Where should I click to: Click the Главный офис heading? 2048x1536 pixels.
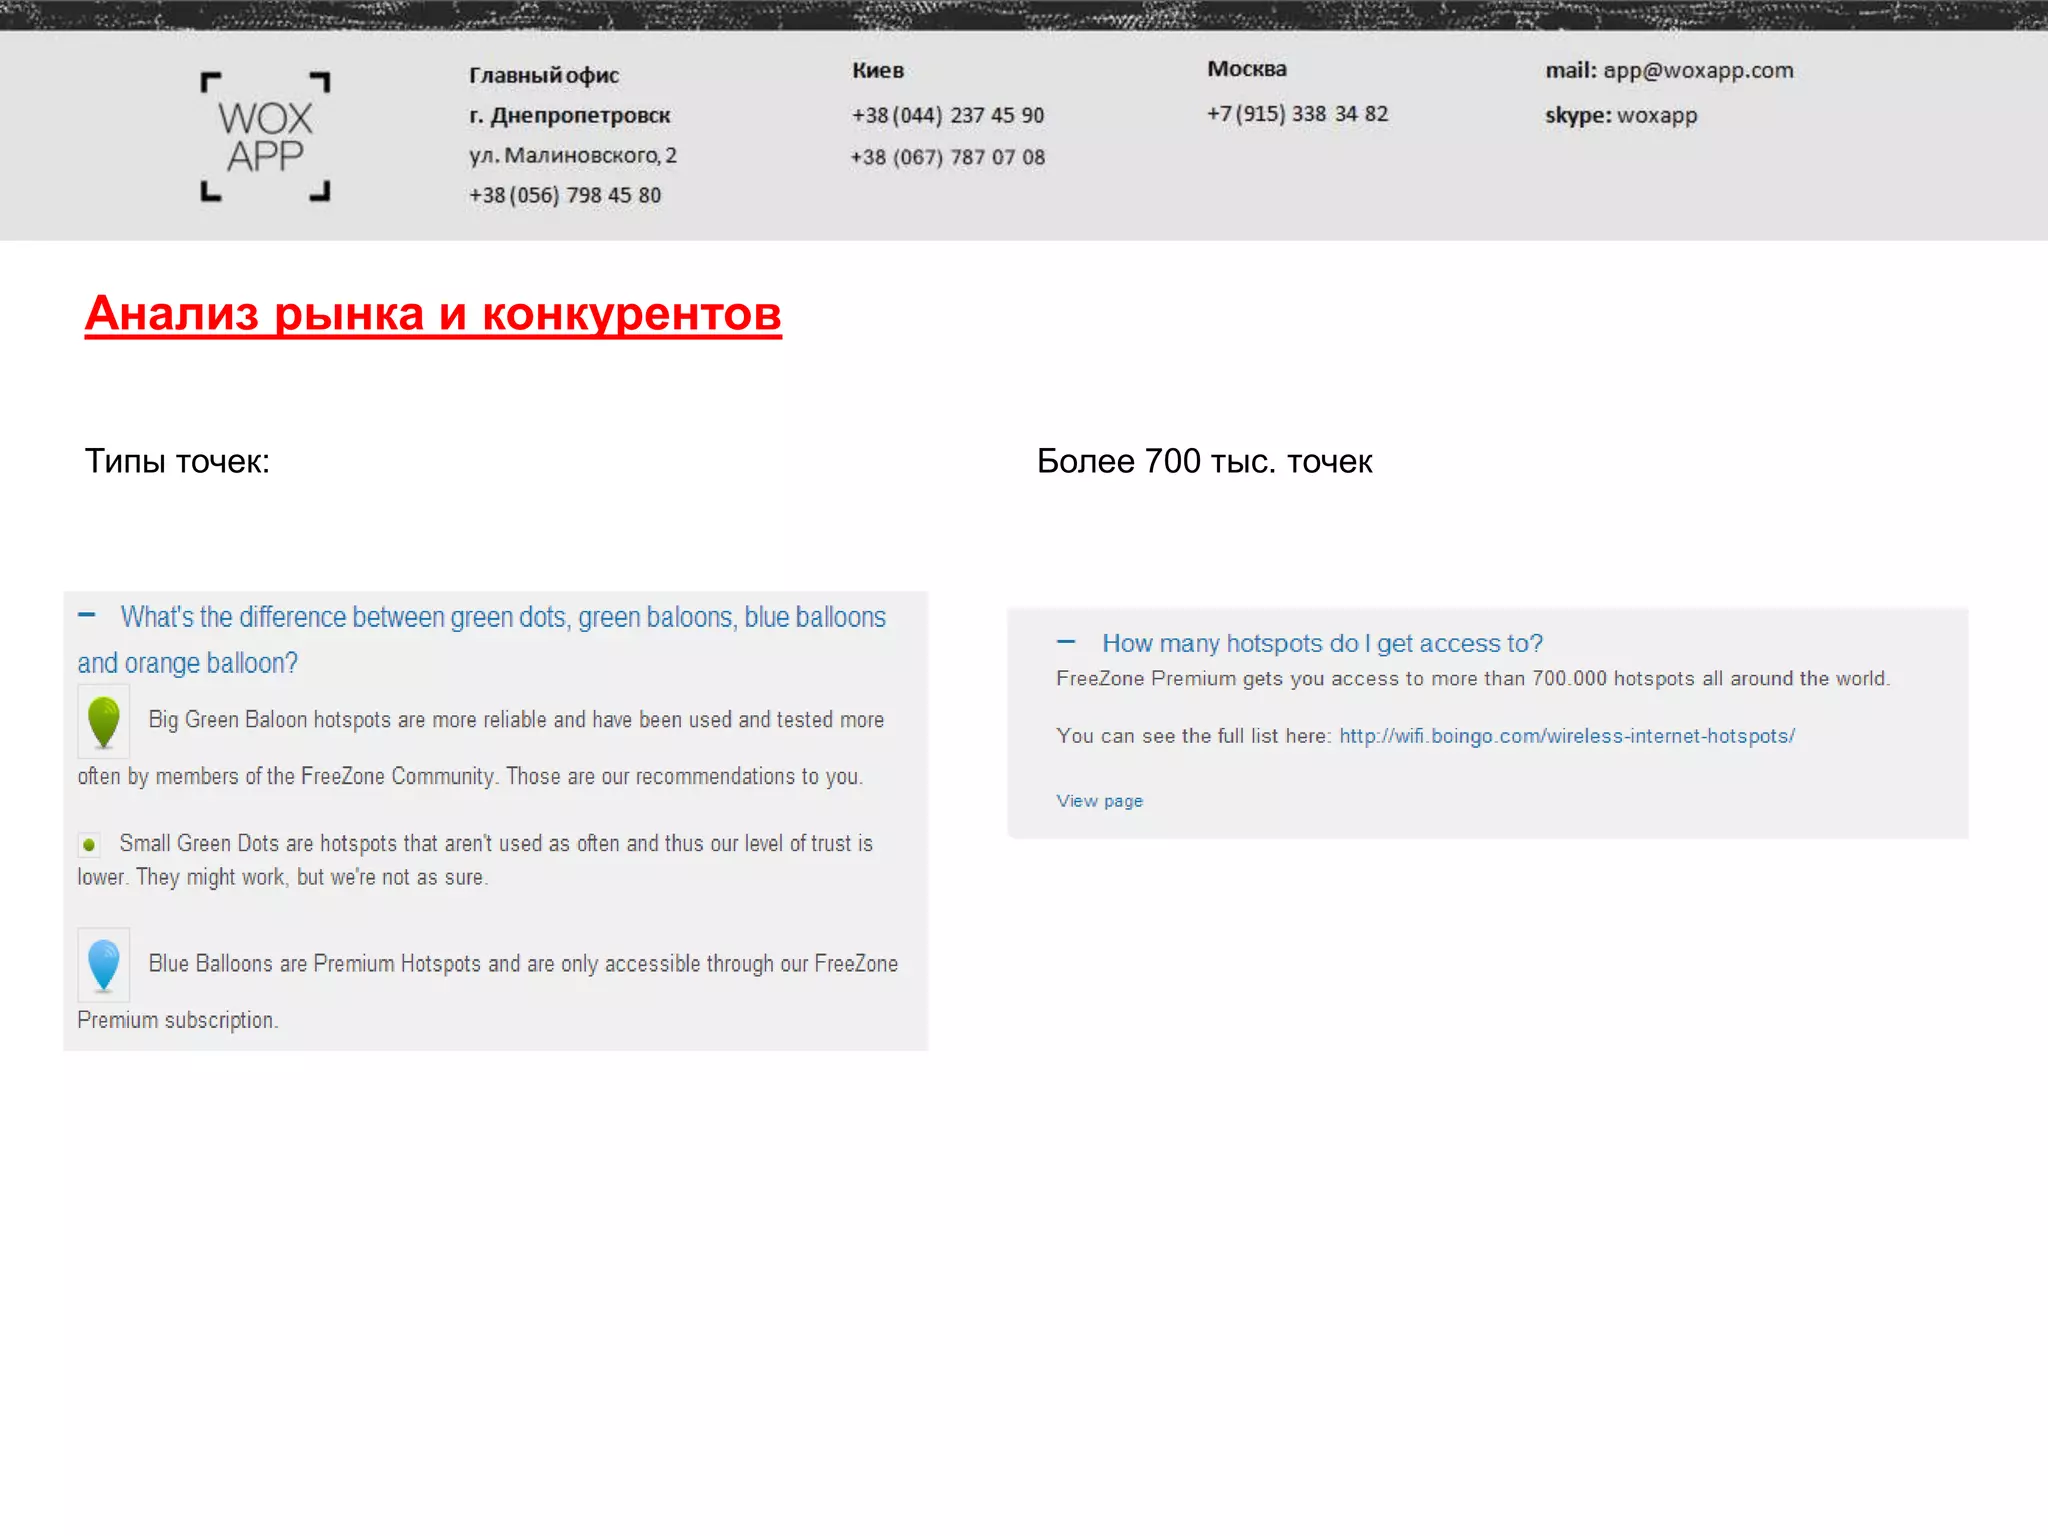click(x=544, y=75)
